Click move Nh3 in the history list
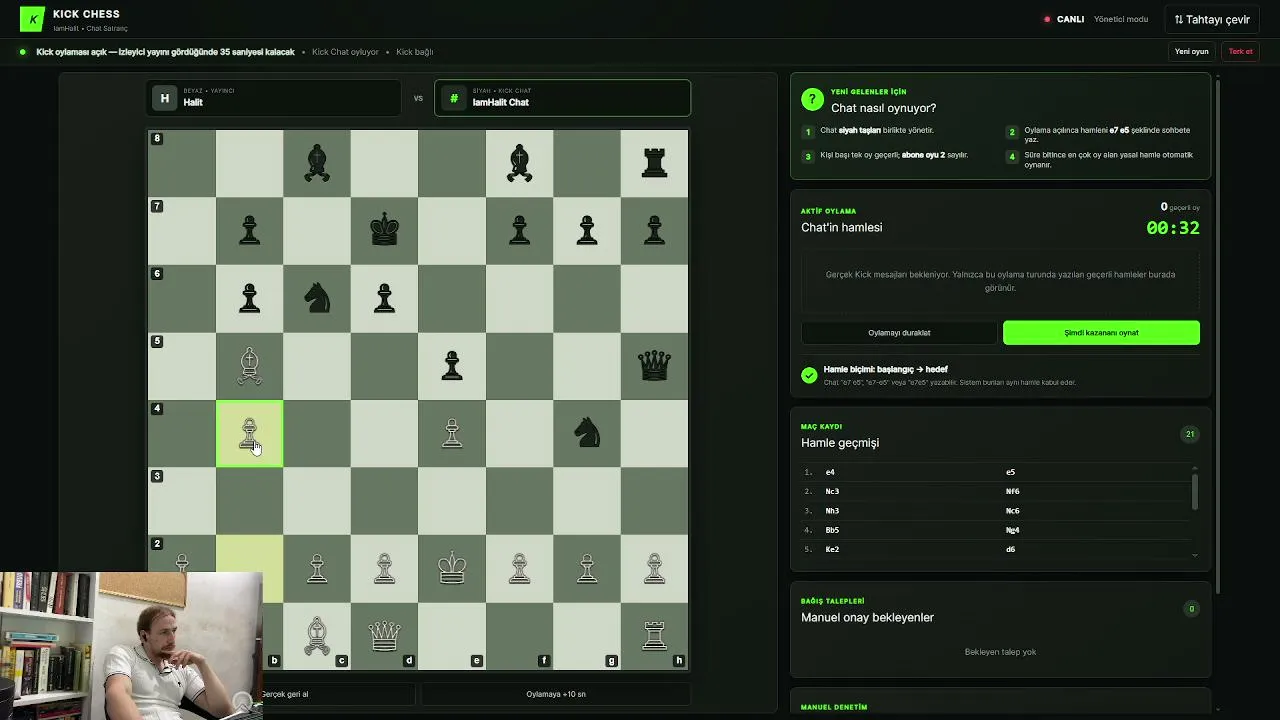 pyautogui.click(x=832, y=511)
